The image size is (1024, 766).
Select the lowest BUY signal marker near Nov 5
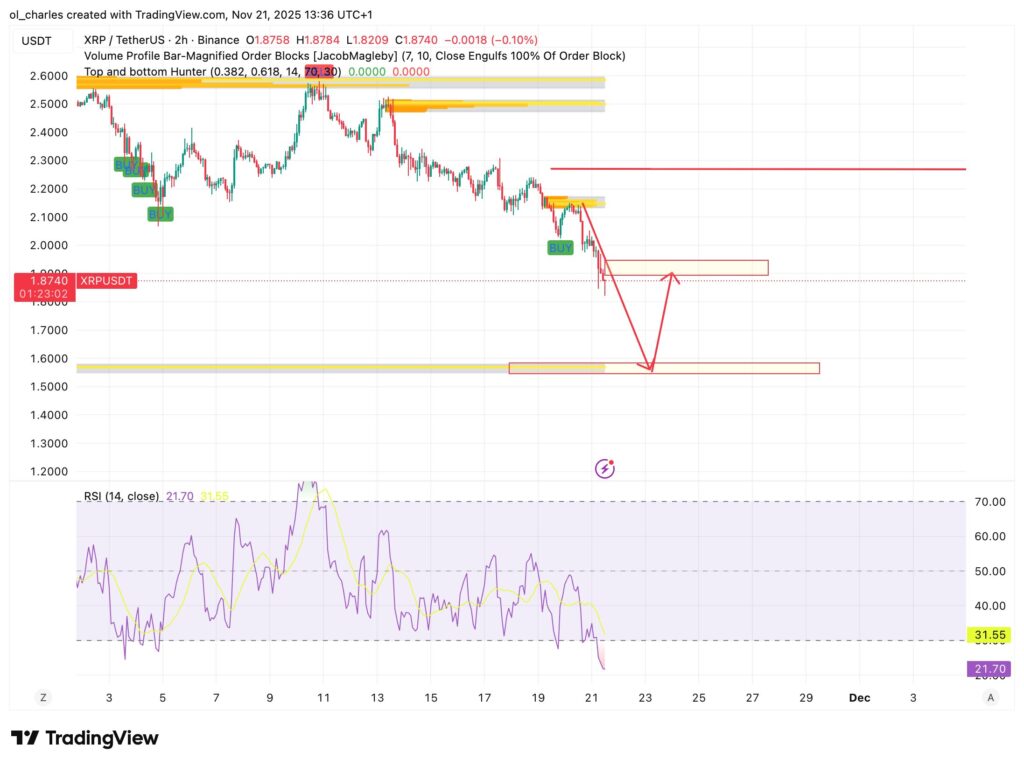(x=160, y=214)
